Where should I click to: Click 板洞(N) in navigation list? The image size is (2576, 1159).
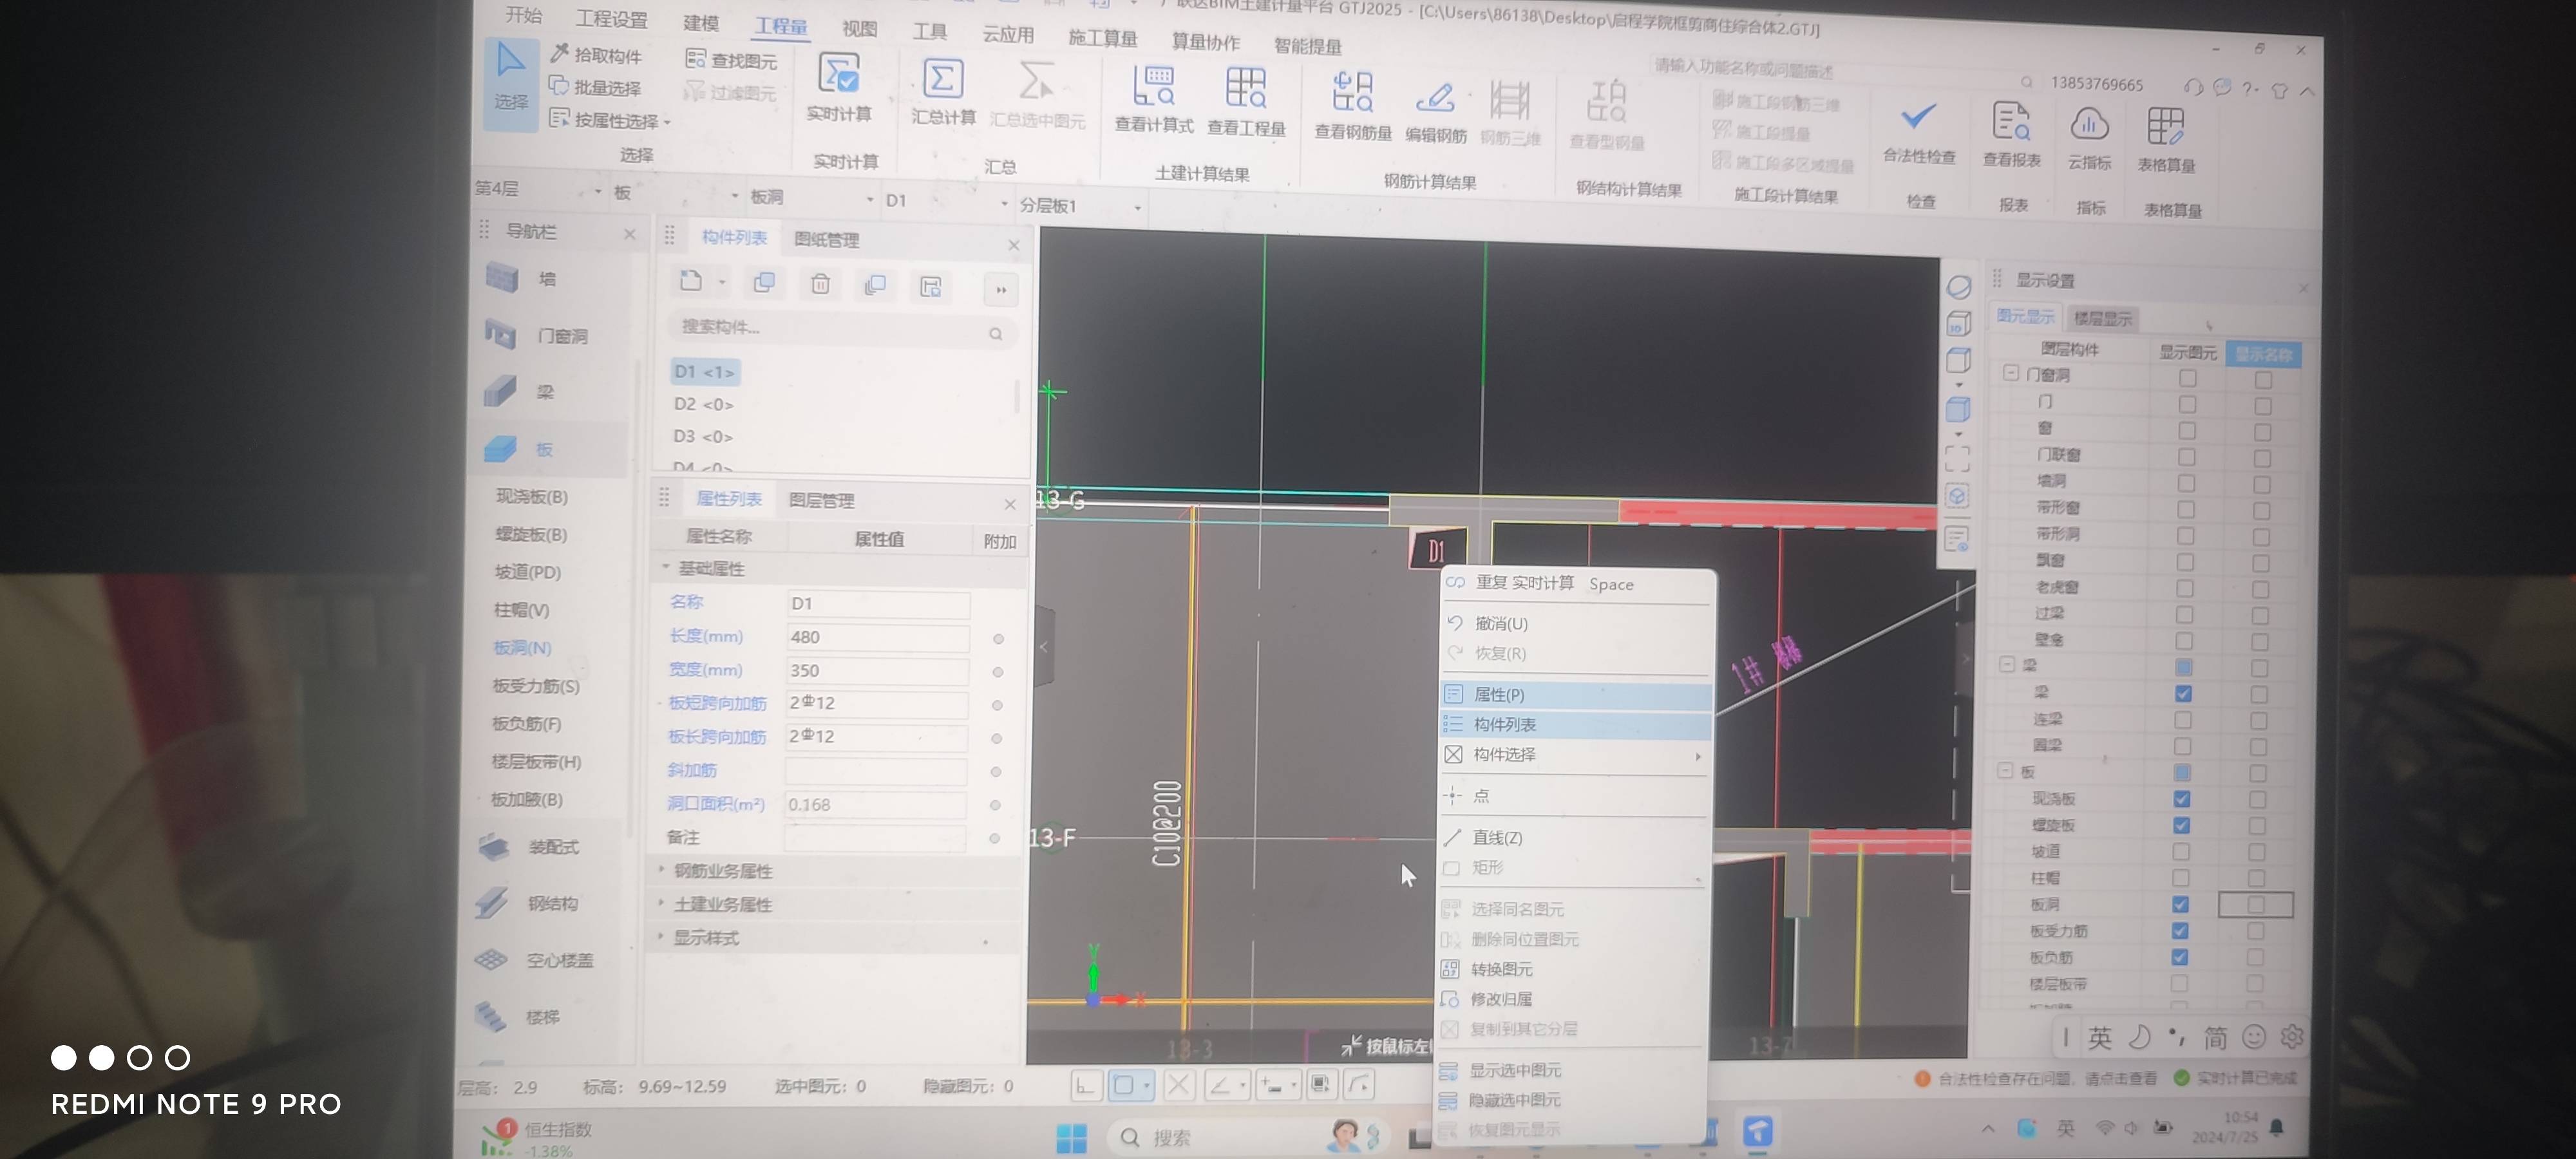click(x=522, y=647)
